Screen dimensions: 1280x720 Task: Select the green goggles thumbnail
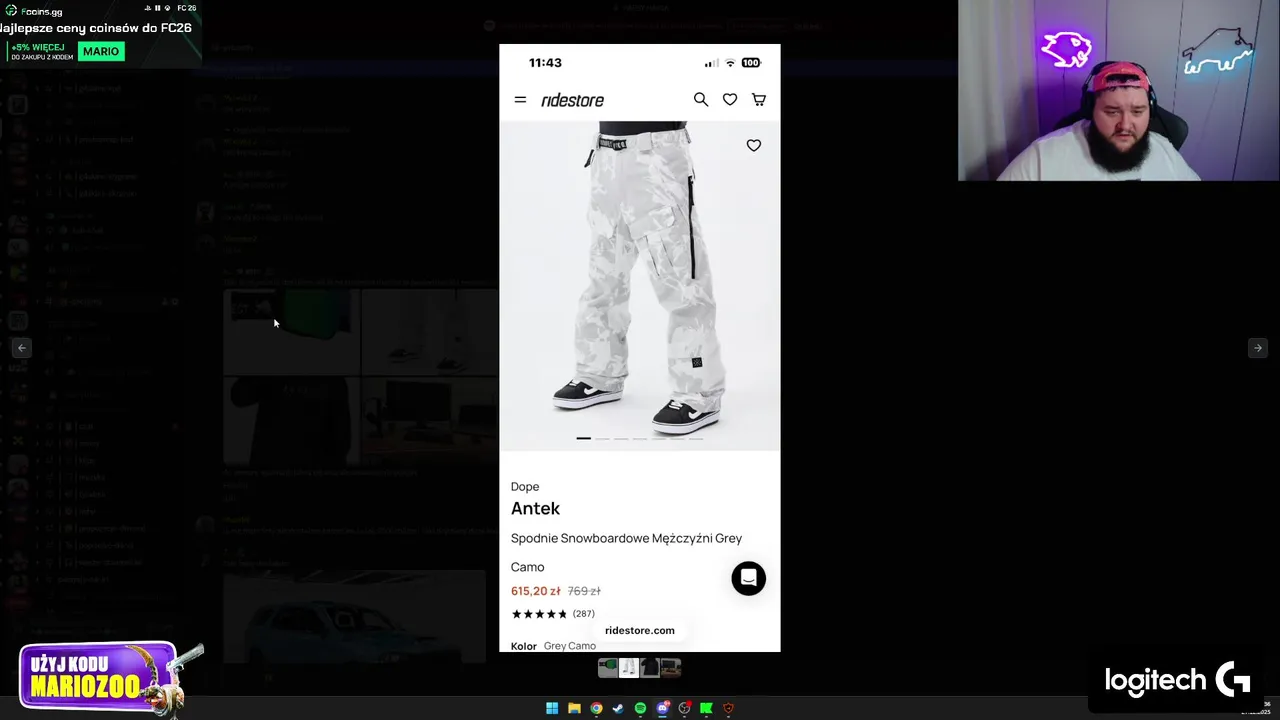click(x=608, y=667)
